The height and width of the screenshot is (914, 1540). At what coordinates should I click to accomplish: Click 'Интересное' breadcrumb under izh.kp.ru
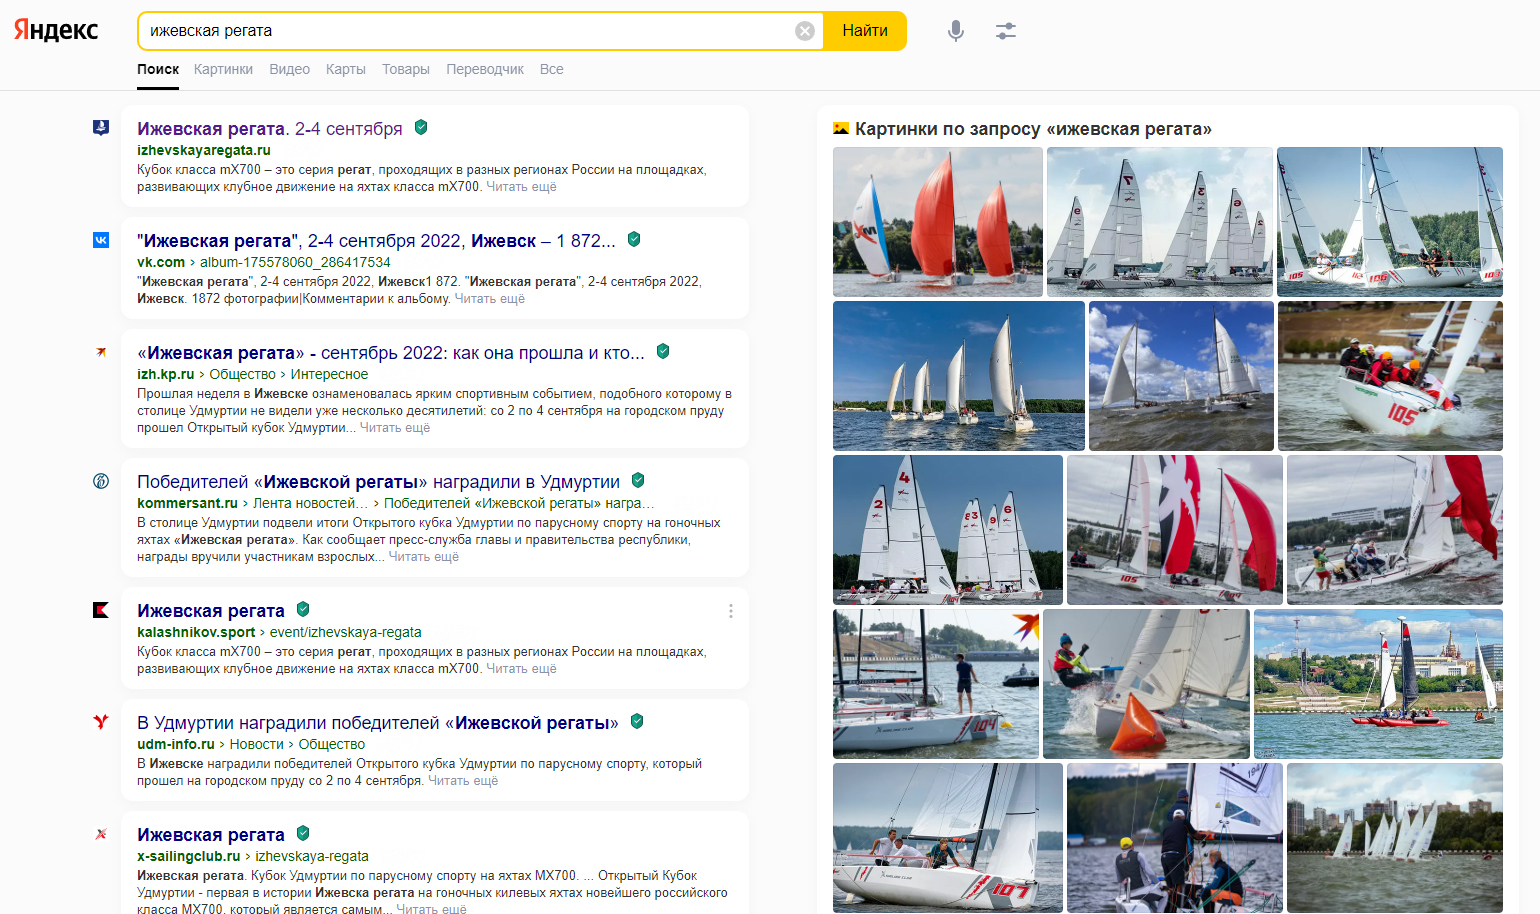[x=330, y=374]
